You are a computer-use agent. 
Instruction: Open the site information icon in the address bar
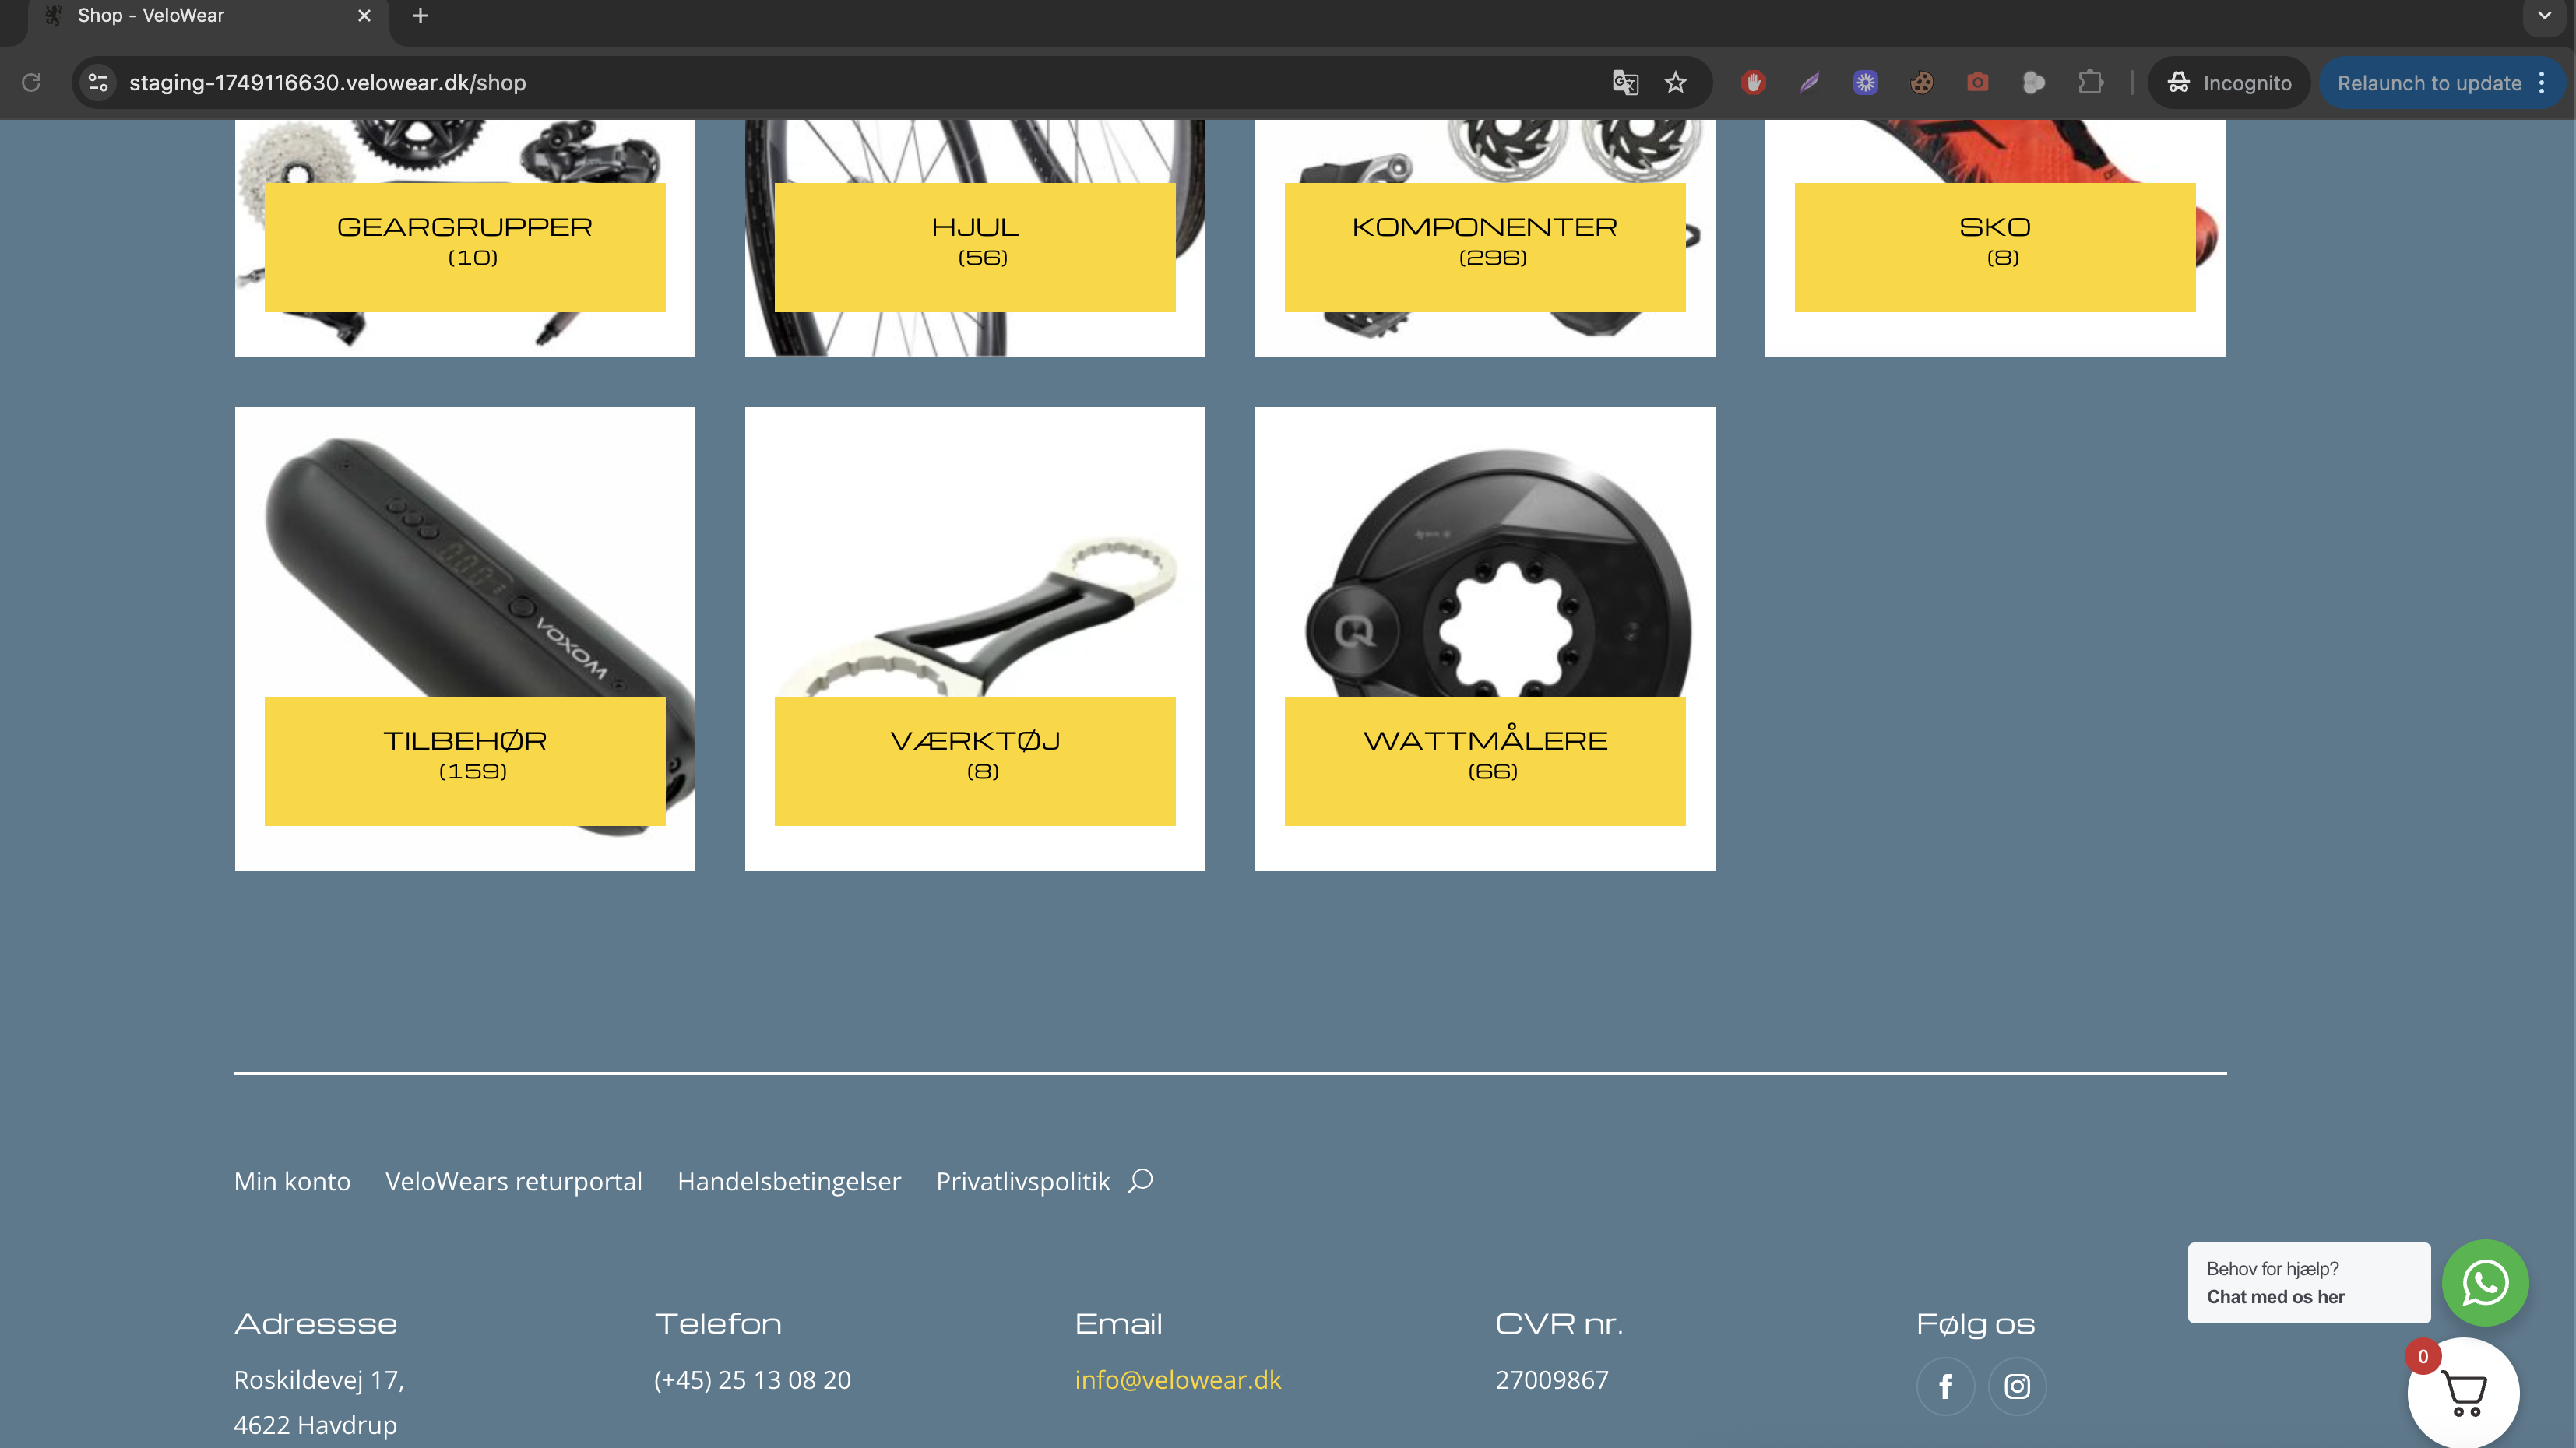coord(98,82)
